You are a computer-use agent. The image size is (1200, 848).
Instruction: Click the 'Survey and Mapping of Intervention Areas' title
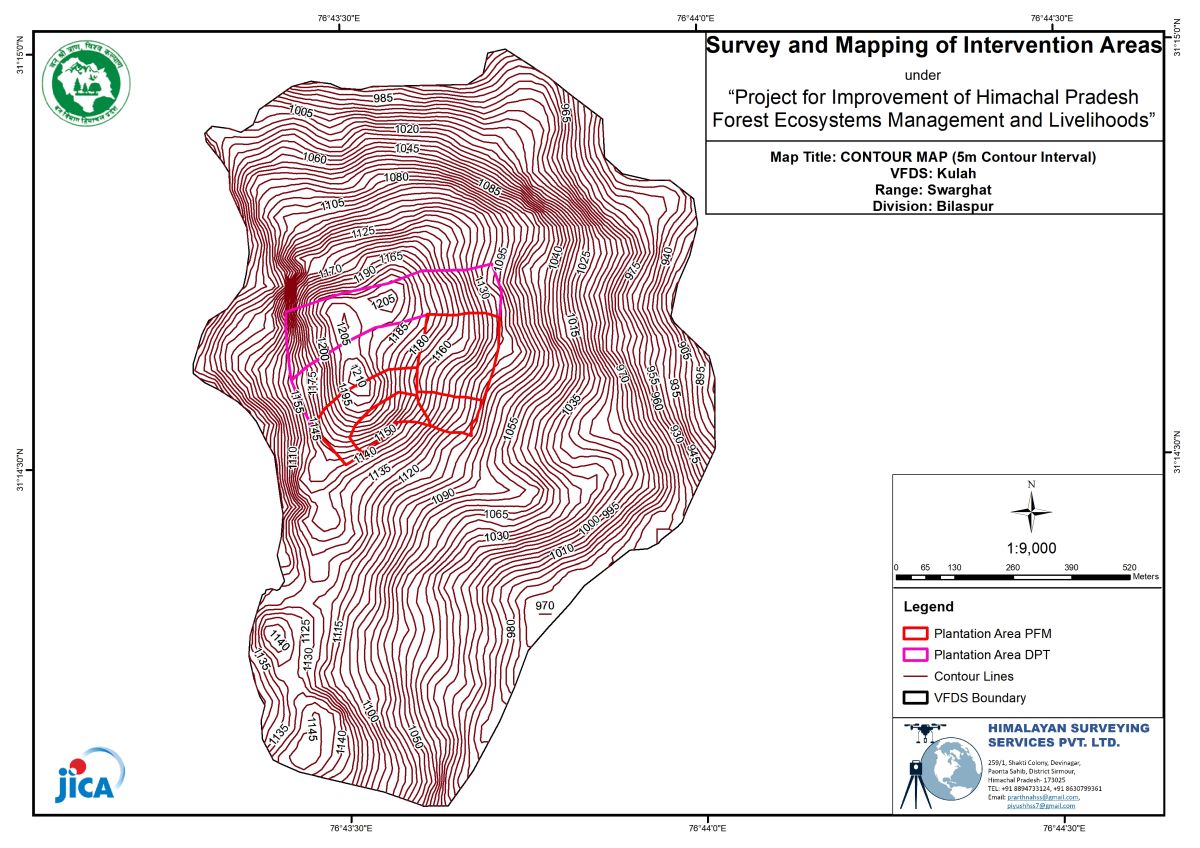click(934, 46)
